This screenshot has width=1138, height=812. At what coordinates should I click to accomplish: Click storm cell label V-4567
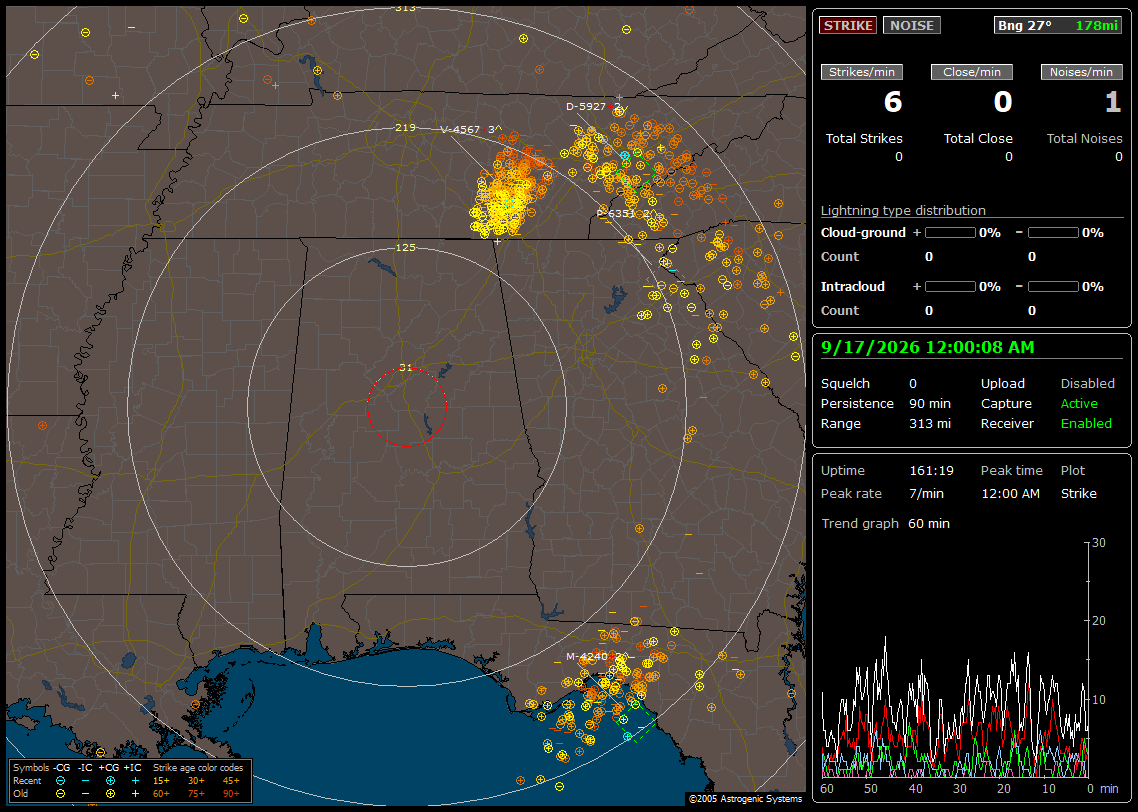(460, 130)
